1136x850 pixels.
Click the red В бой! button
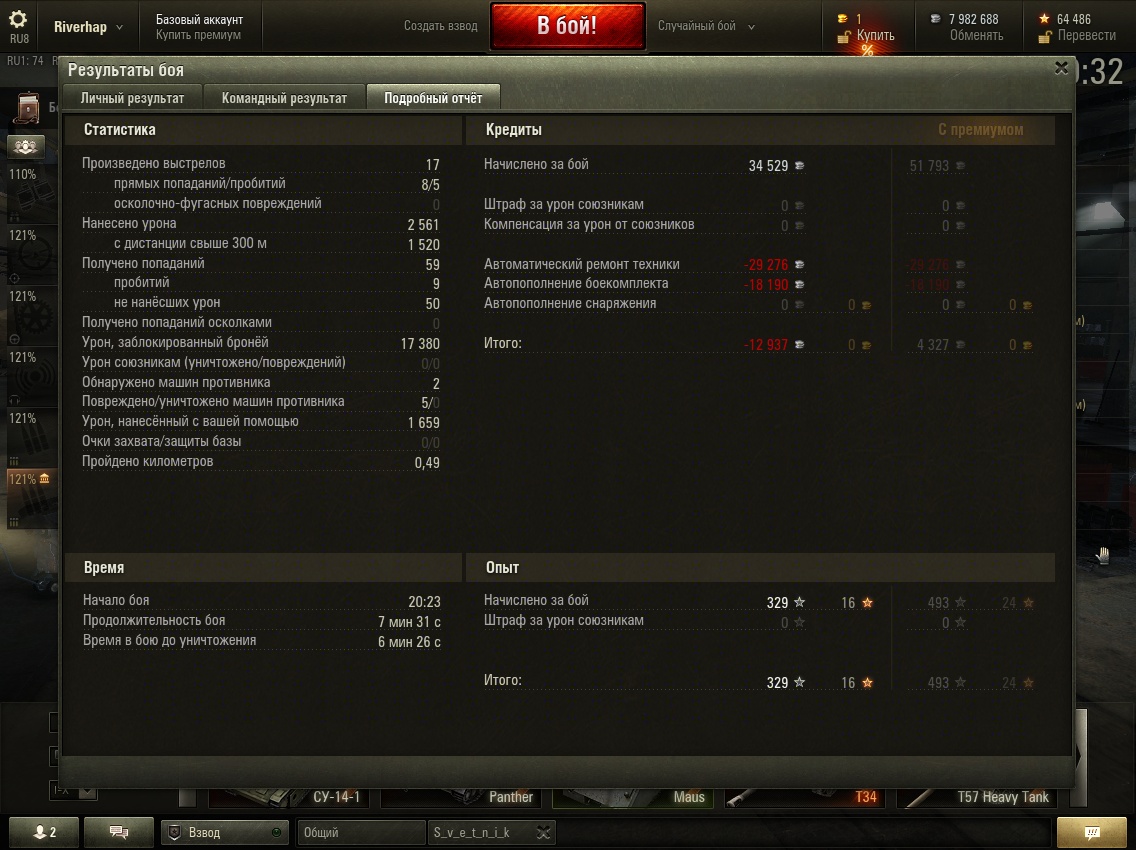coord(567,26)
